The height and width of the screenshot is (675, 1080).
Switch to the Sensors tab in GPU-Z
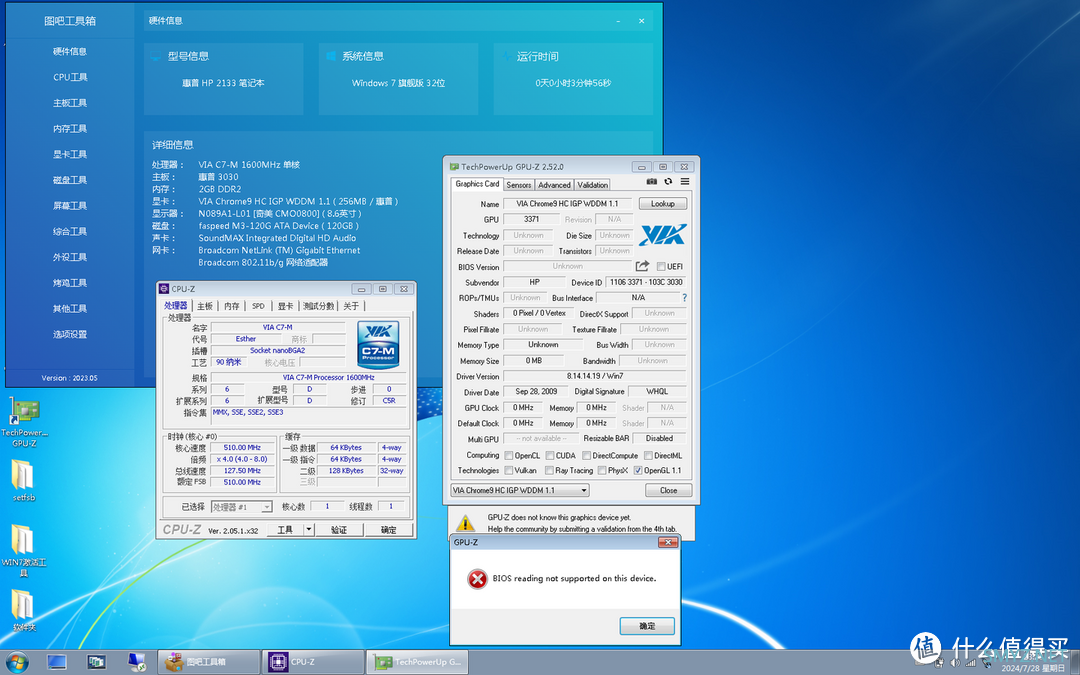pyautogui.click(x=519, y=185)
